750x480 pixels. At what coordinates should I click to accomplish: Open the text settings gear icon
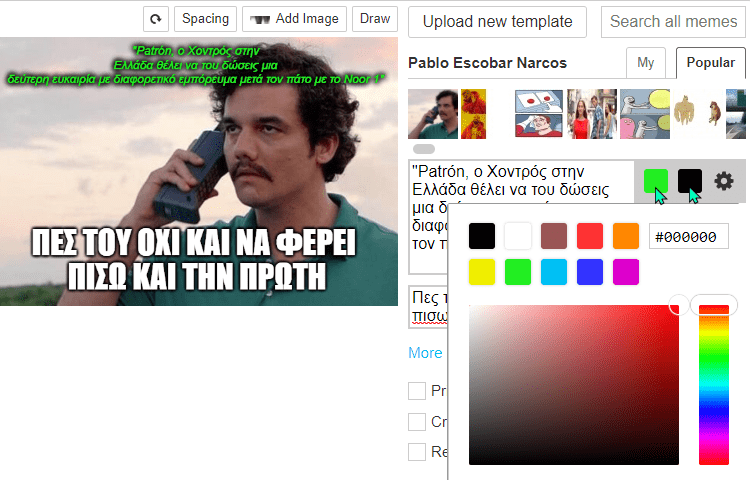coord(724,181)
